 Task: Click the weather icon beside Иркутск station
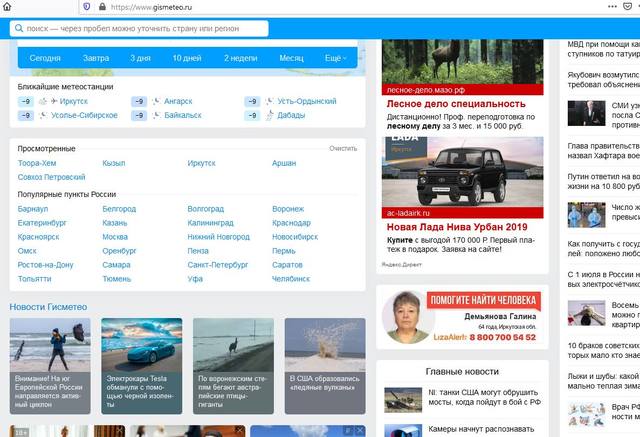(x=43, y=101)
